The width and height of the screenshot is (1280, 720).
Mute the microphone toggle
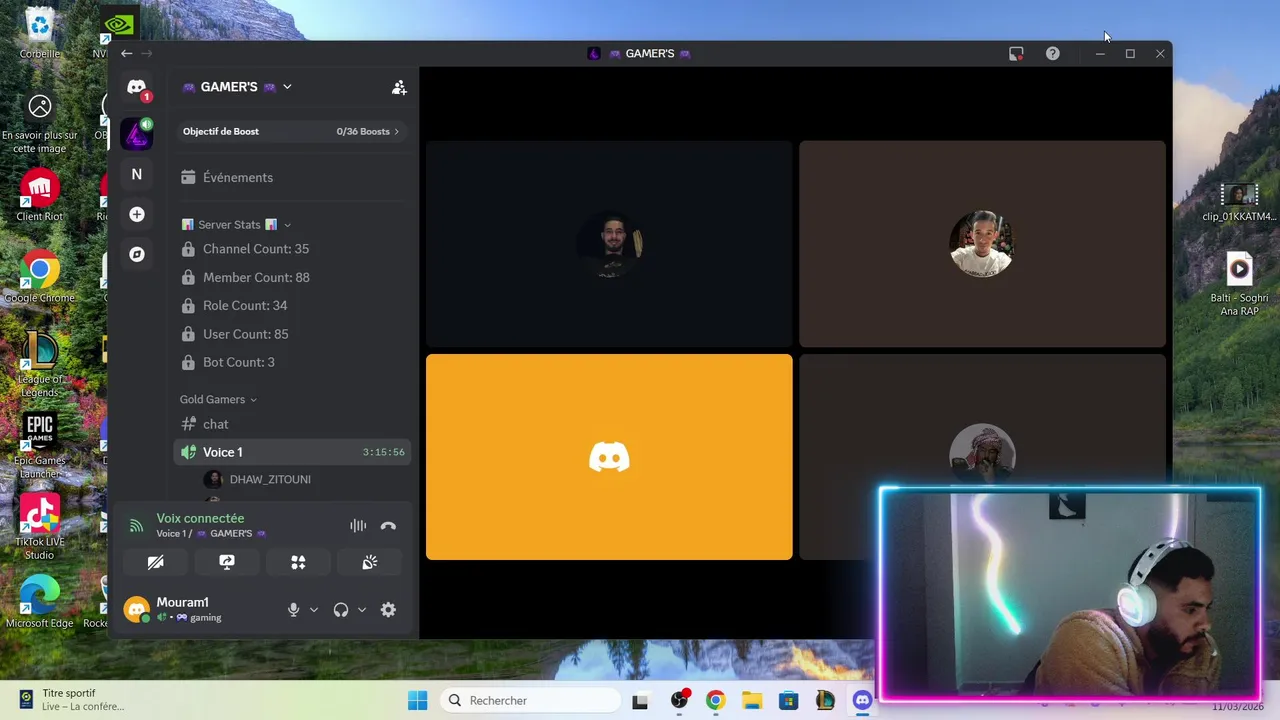click(293, 609)
